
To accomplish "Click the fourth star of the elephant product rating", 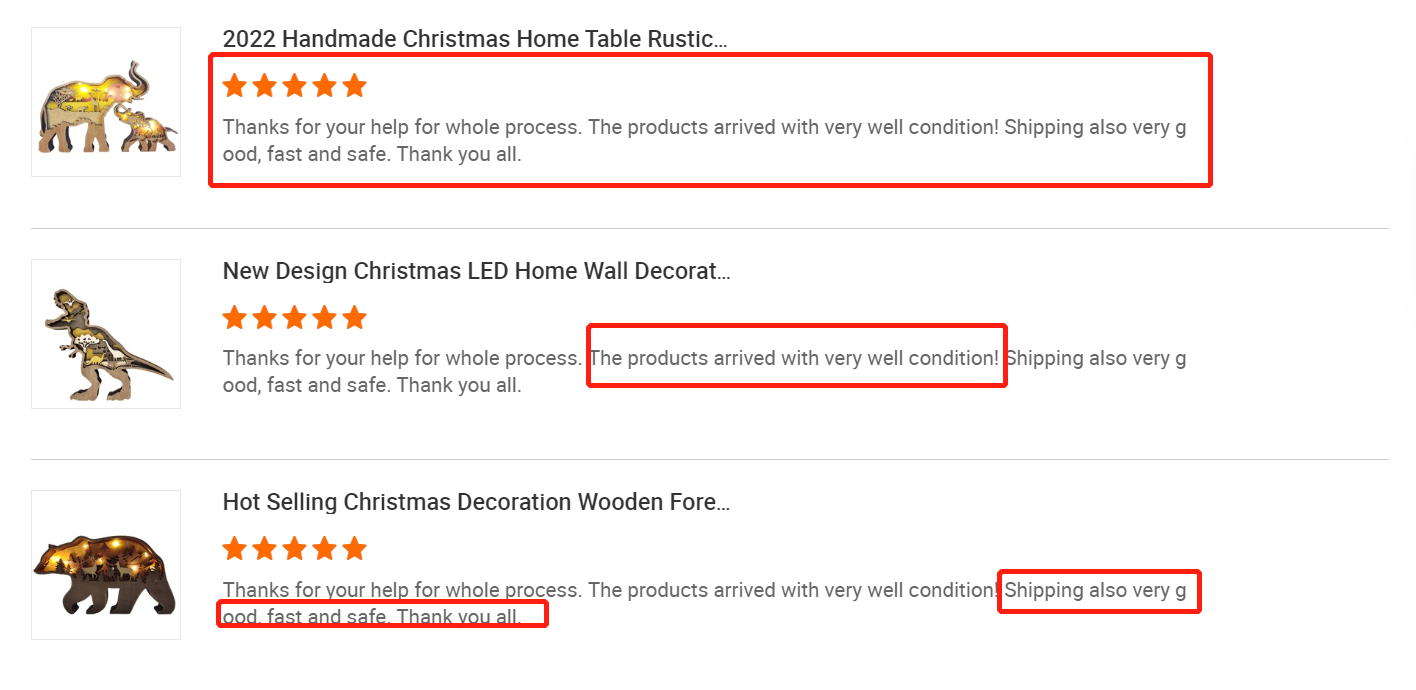I will pos(325,86).
